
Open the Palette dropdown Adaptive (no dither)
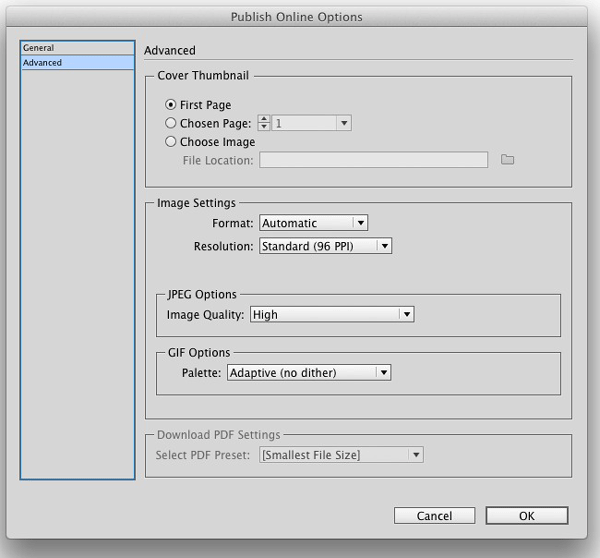point(309,373)
